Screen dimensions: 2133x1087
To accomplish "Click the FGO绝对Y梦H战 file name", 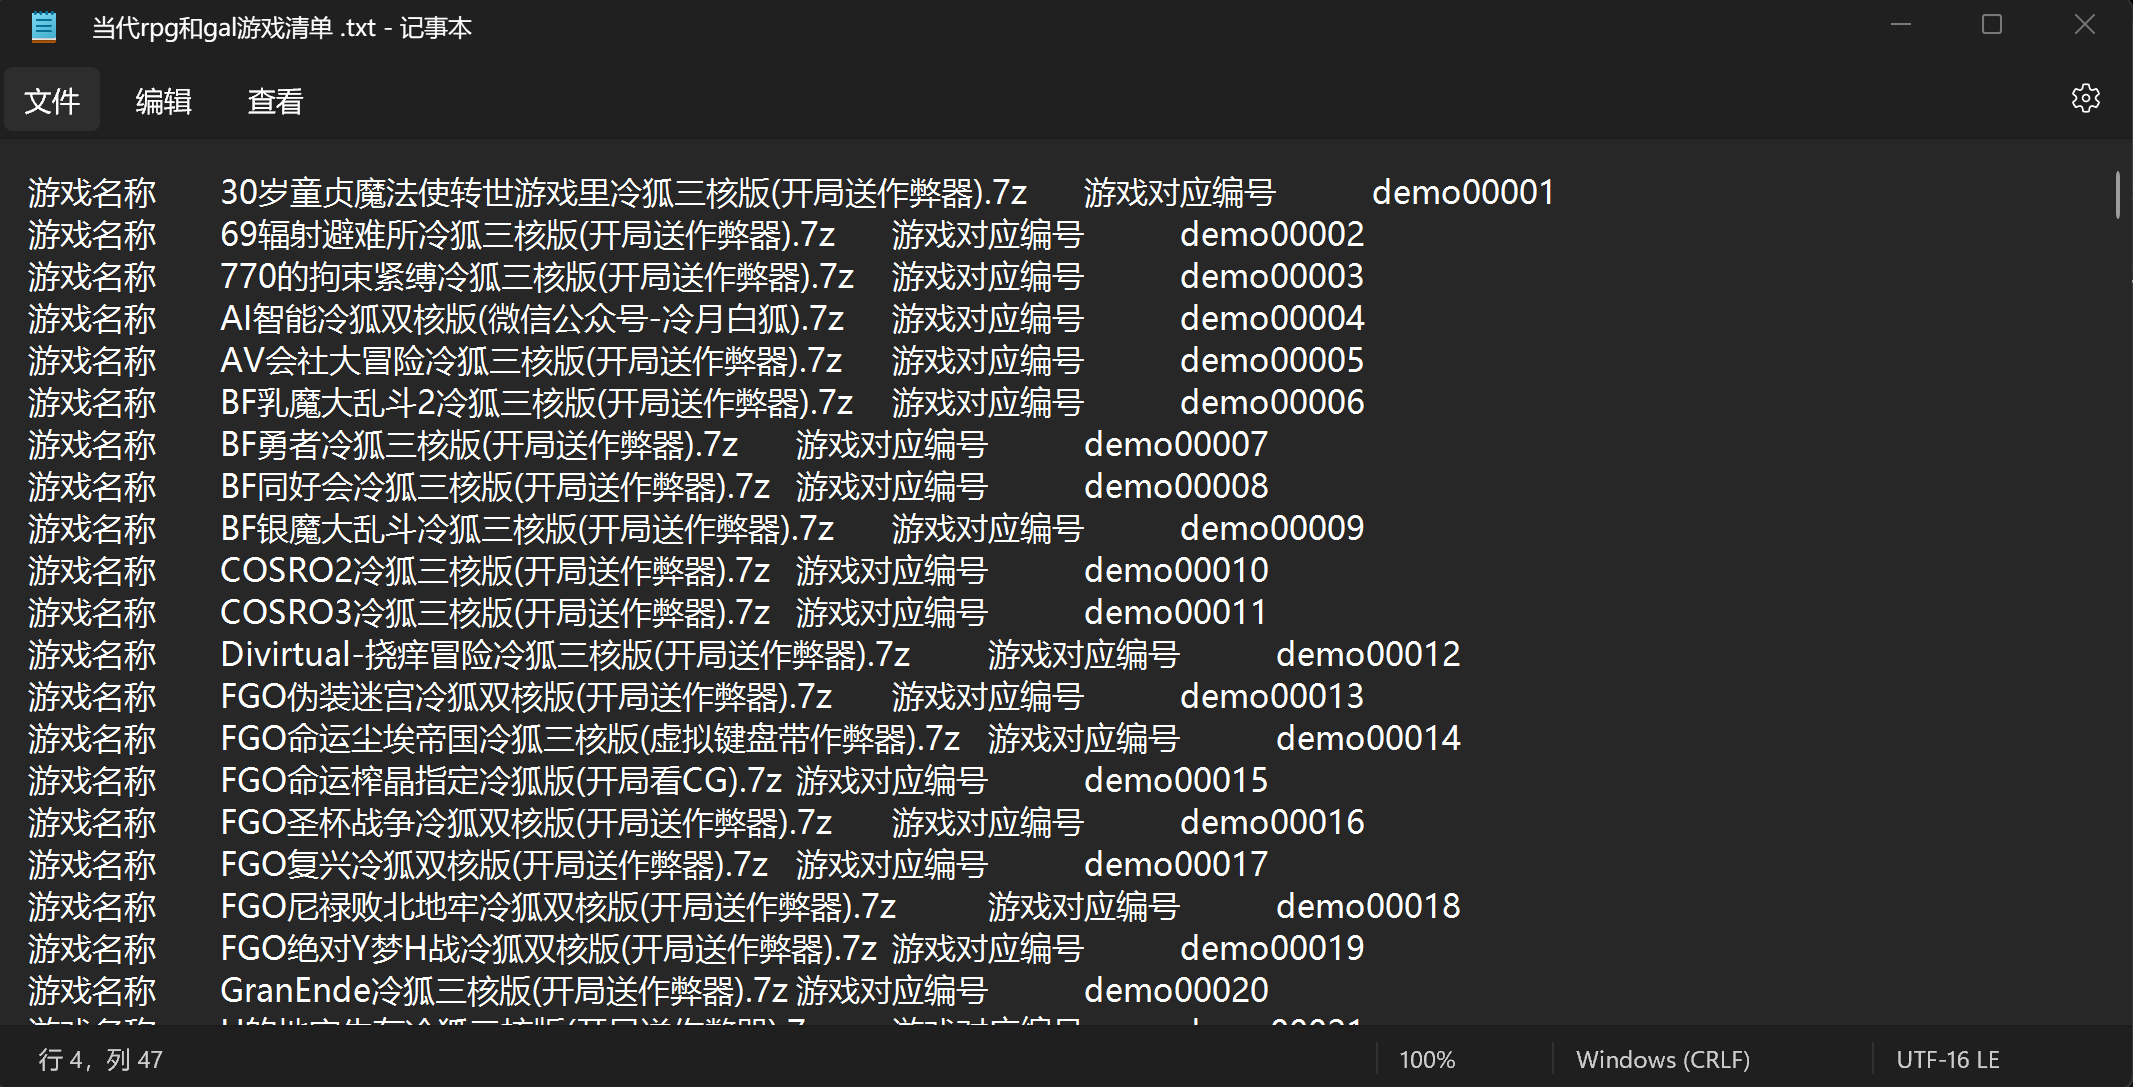I will pos(549,948).
